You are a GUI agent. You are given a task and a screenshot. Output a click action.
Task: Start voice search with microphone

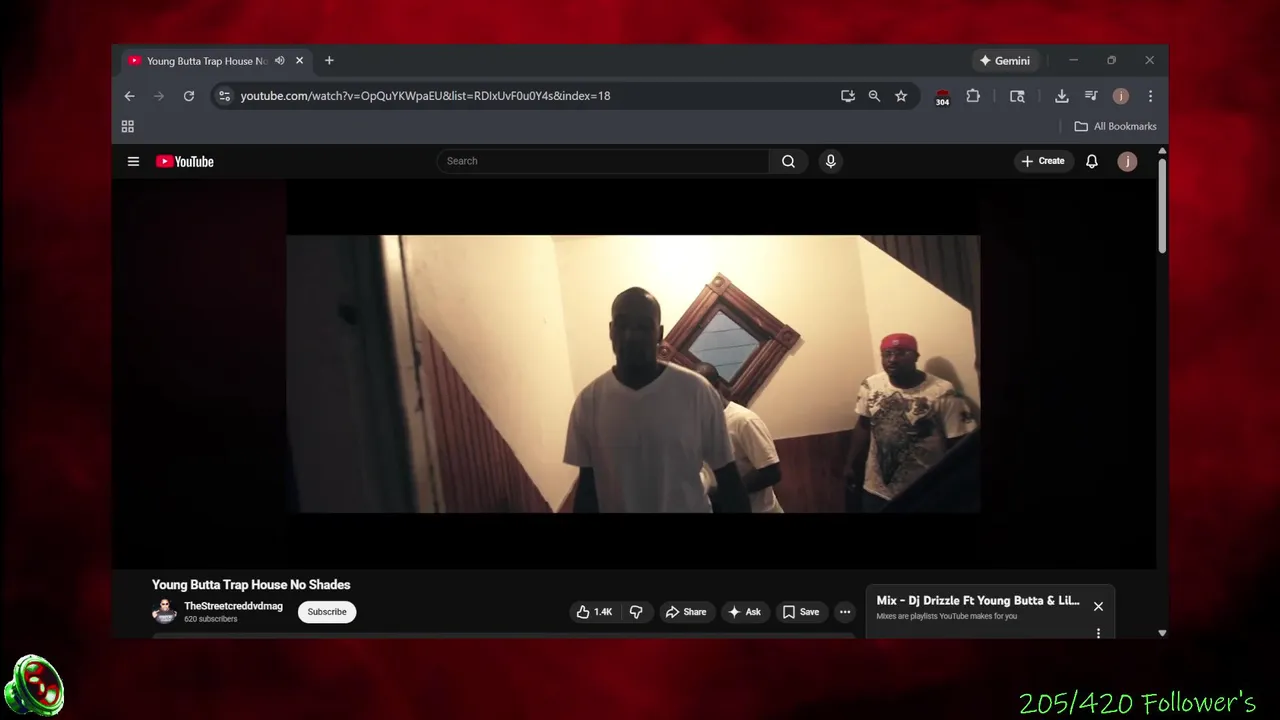click(x=830, y=161)
